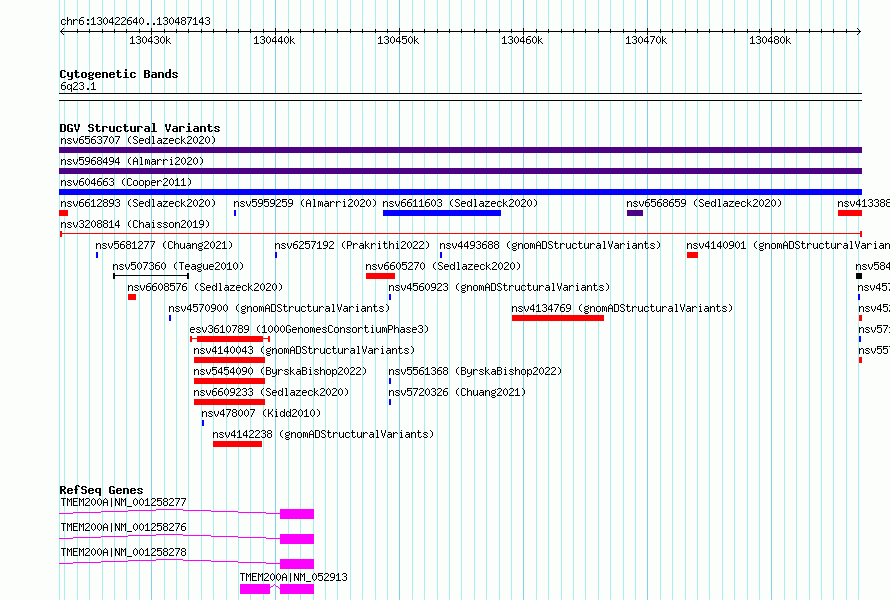Open the esv3610789 (1000GenomesConsortiumPhase3) label
890x600 pixels.
coord(309,329)
